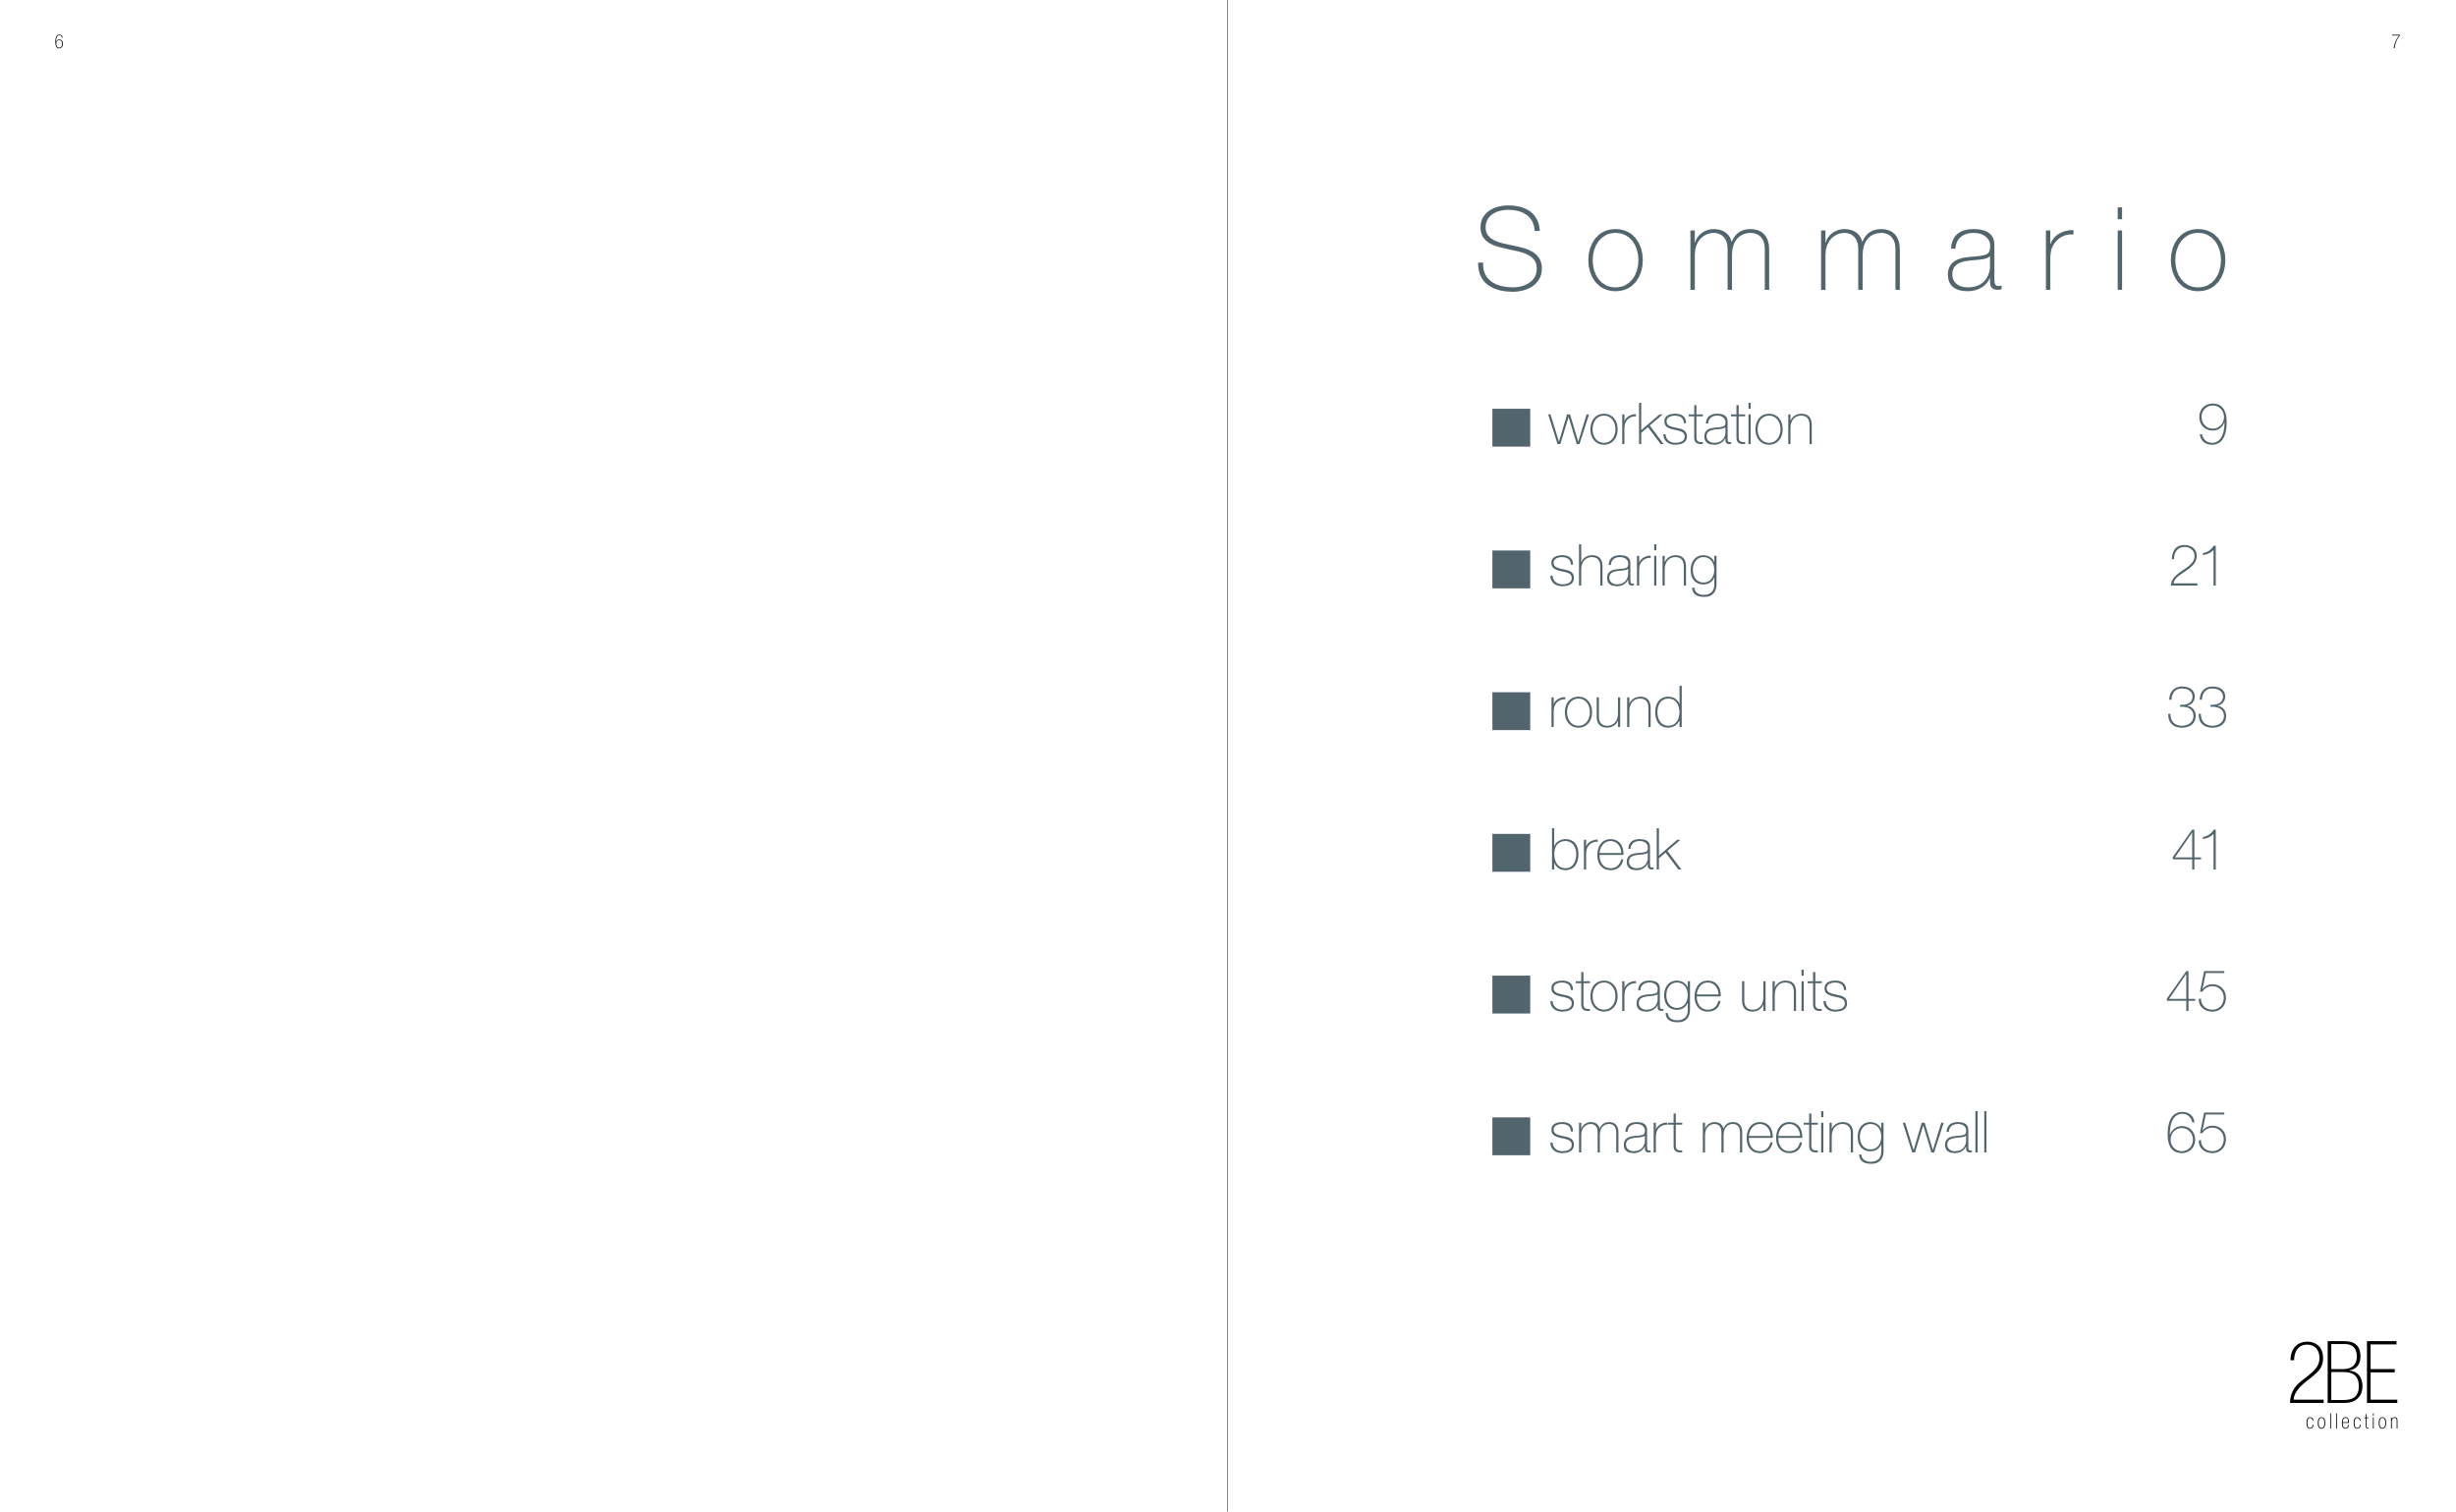This screenshot has height=1512, width=2456.
Task: Open the break section entry
Action: point(1613,851)
